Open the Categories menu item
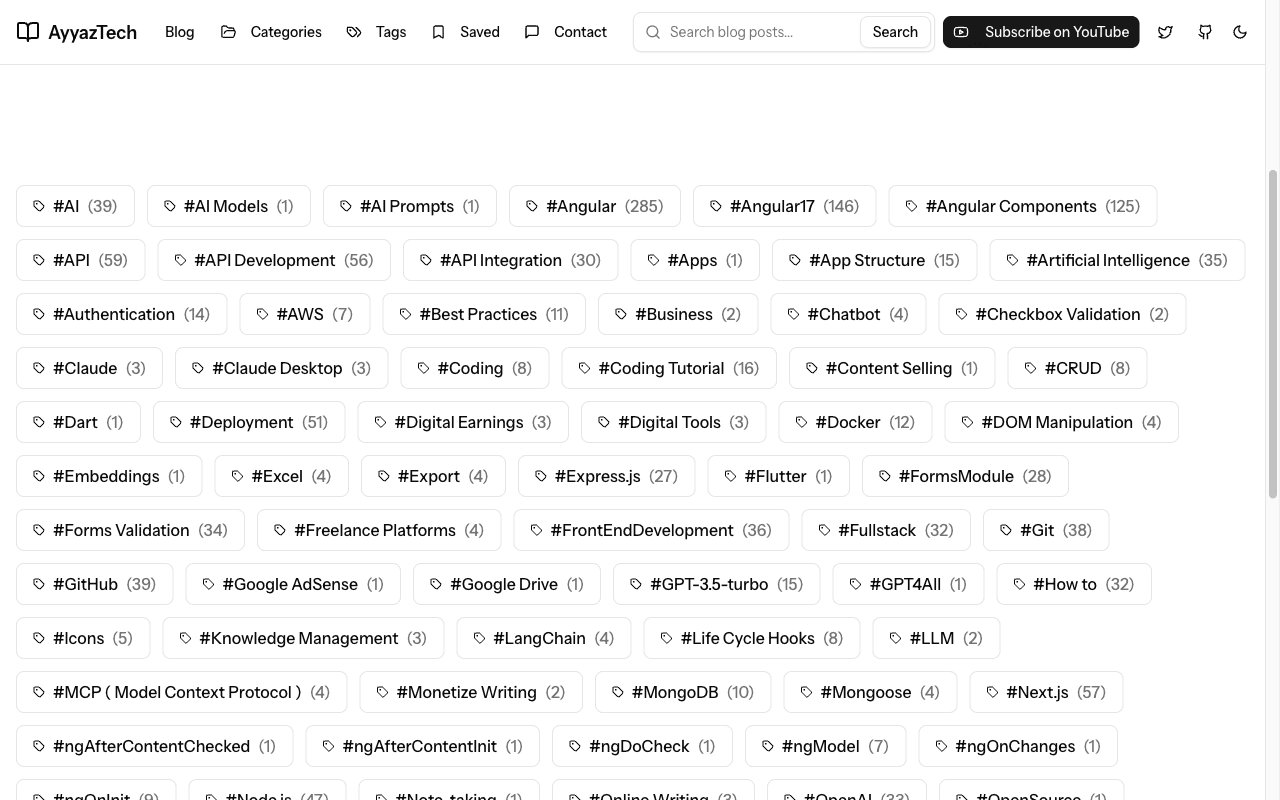The height and width of the screenshot is (800, 1280). [271, 32]
